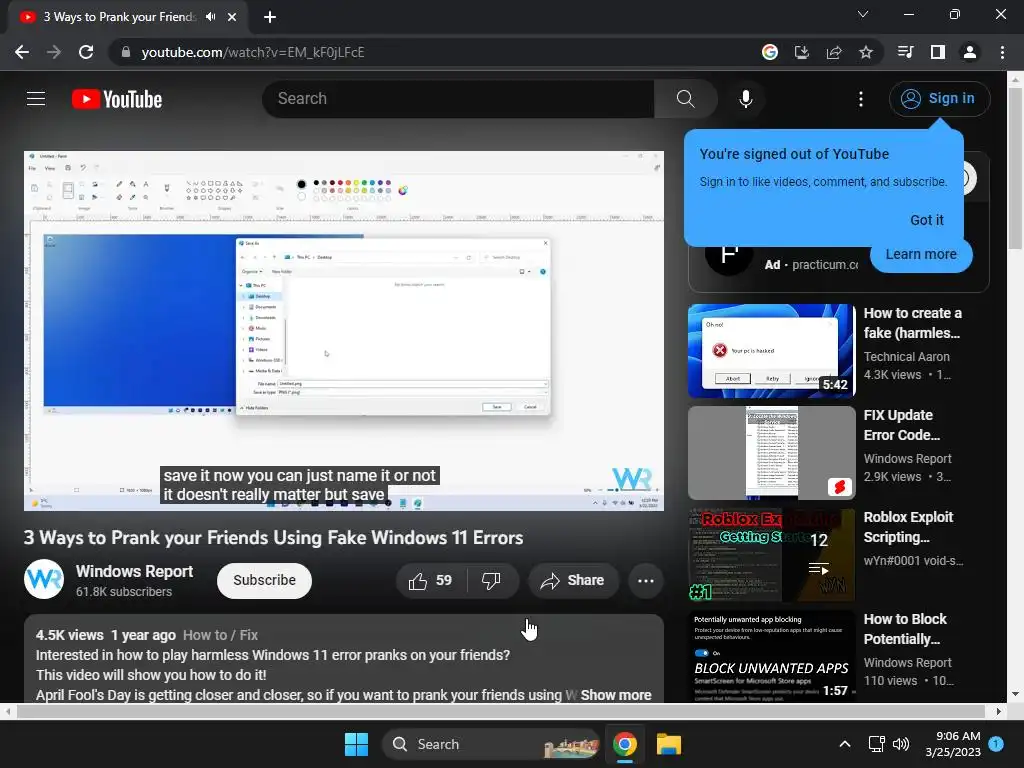
Task: Open the Windows Start menu
Action: (356, 744)
